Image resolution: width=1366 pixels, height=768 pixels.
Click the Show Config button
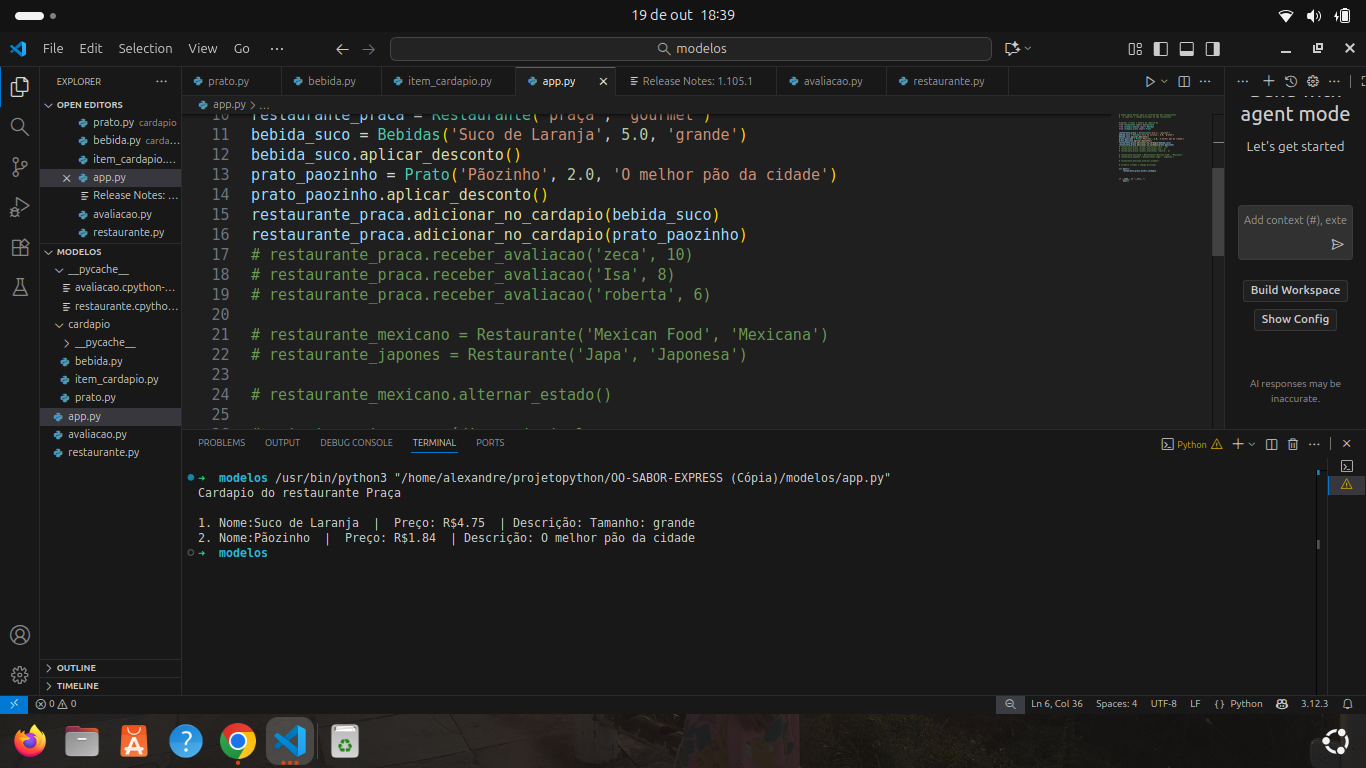[1295, 319]
